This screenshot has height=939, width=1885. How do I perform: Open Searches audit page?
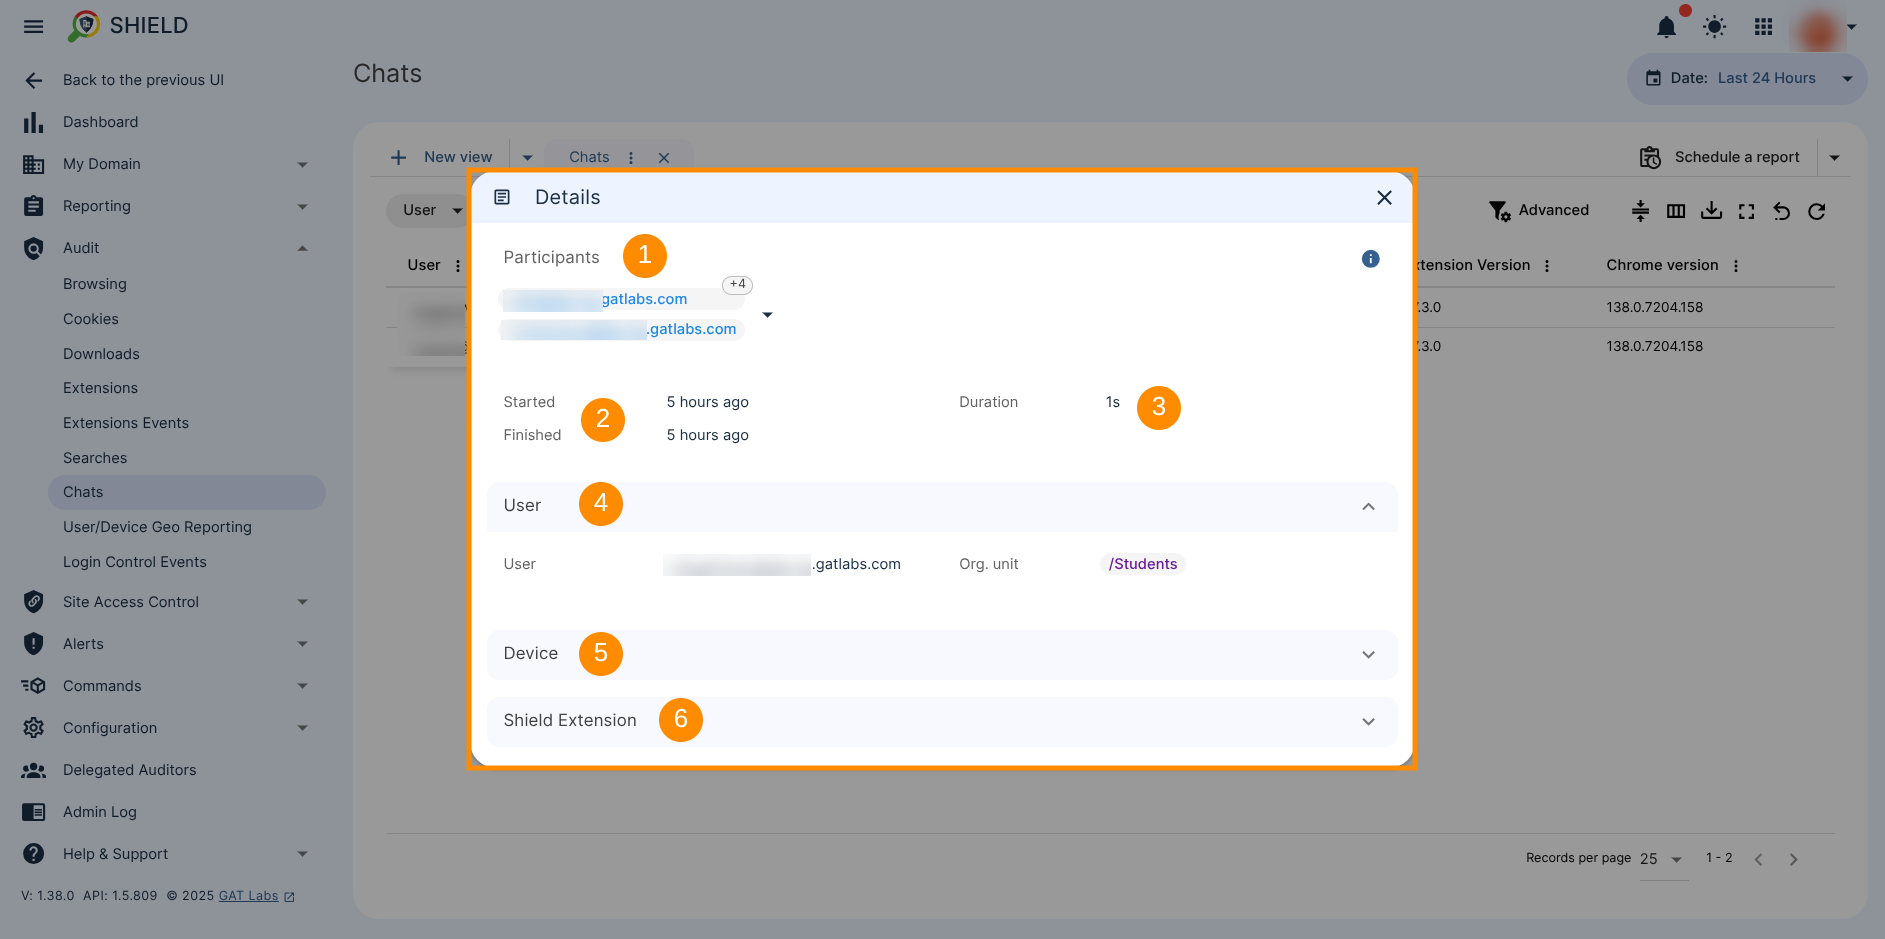(x=95, y=458)
